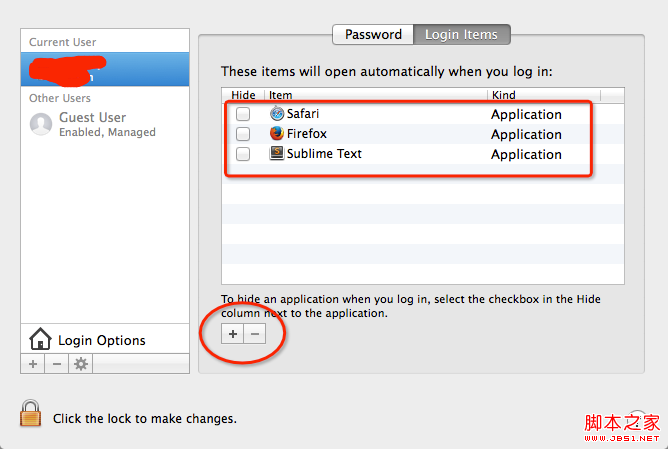Viewport: 668px width, 449px height.
Task: Click the Safari app icon in list
Action: (277, 114)
